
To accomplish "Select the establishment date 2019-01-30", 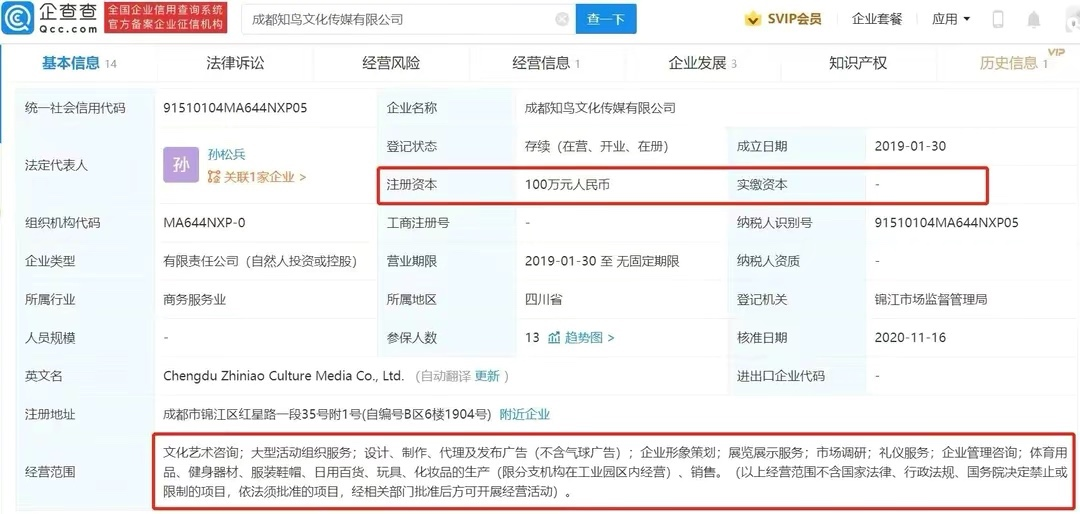I will point(910,146).
